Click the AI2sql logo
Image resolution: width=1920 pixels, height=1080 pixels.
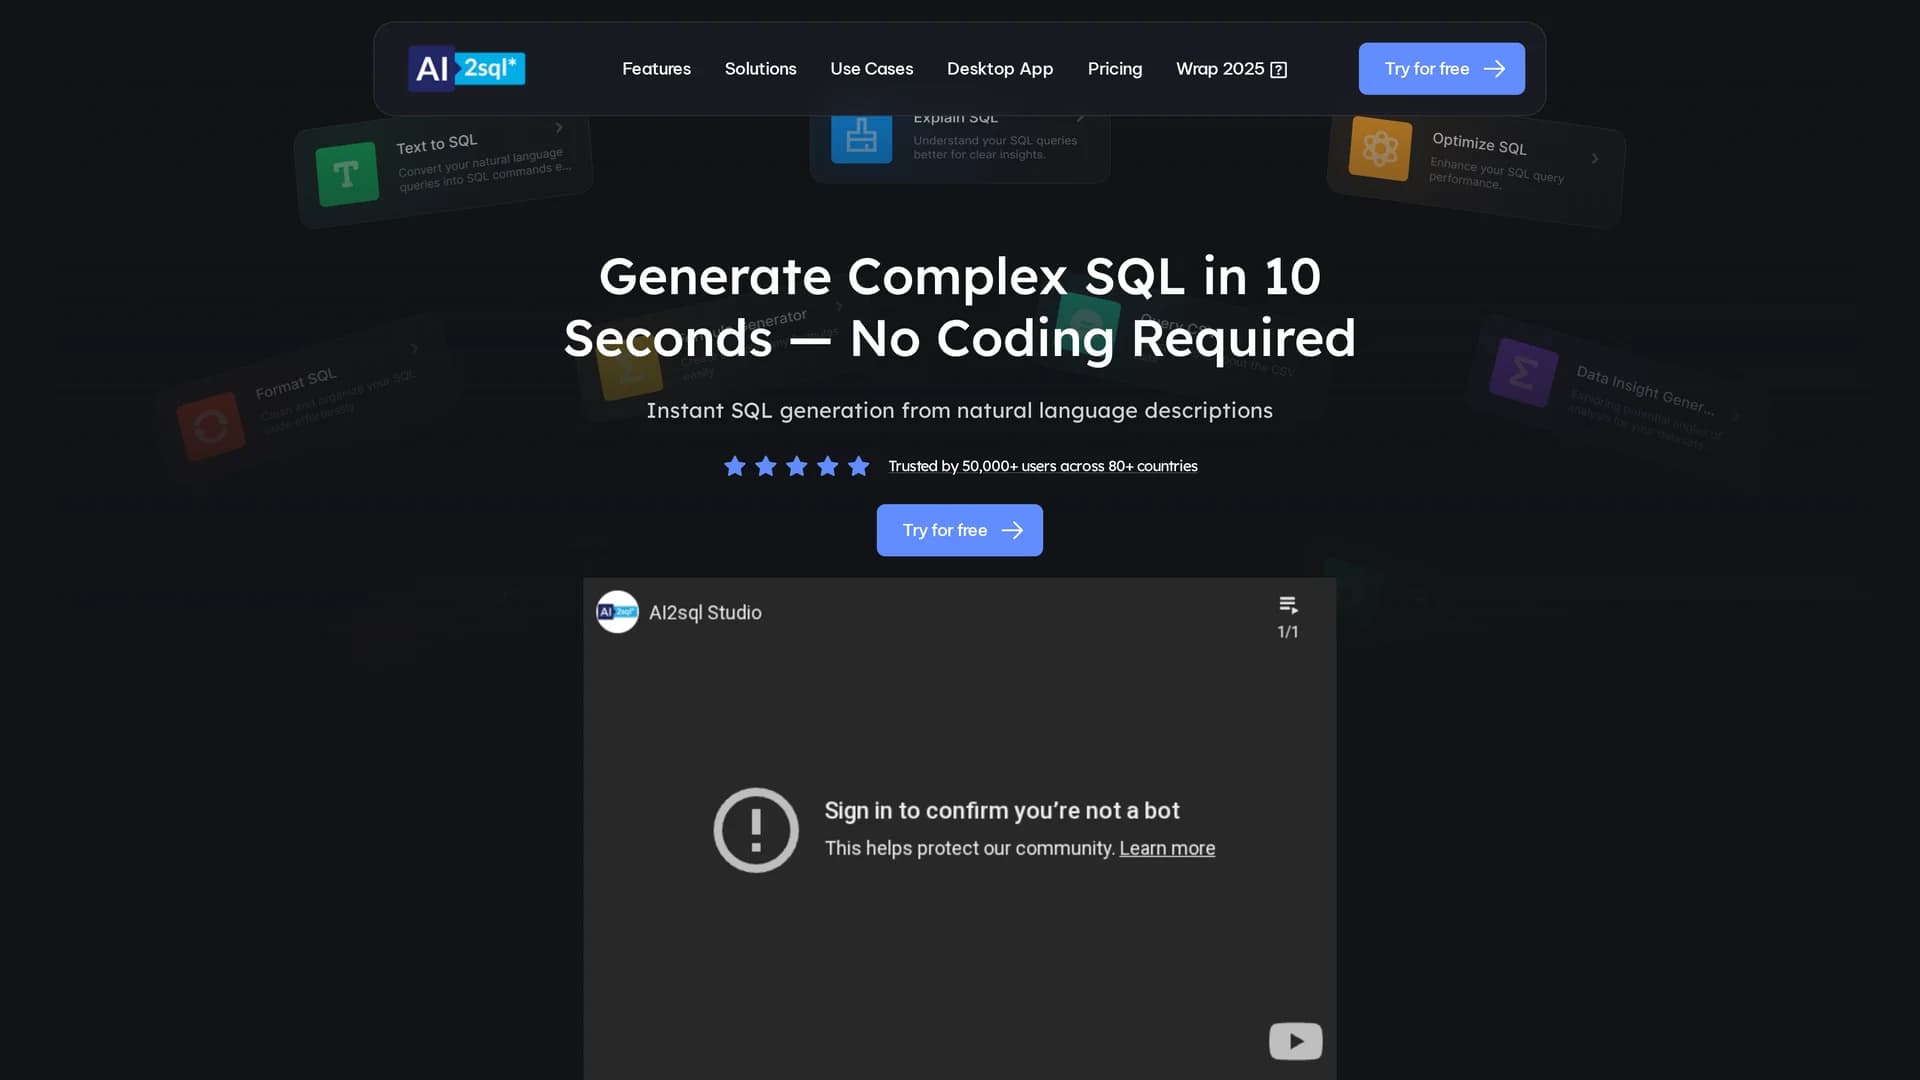(x=466, y=68)
